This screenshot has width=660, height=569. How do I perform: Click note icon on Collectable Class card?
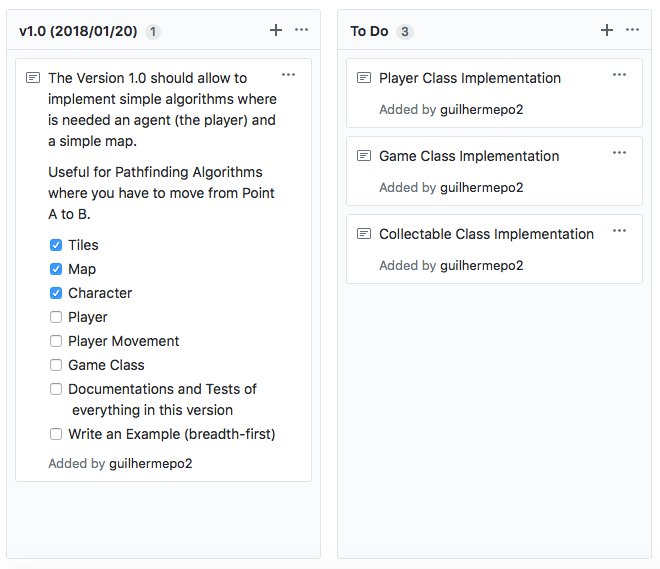click(364, 234)
